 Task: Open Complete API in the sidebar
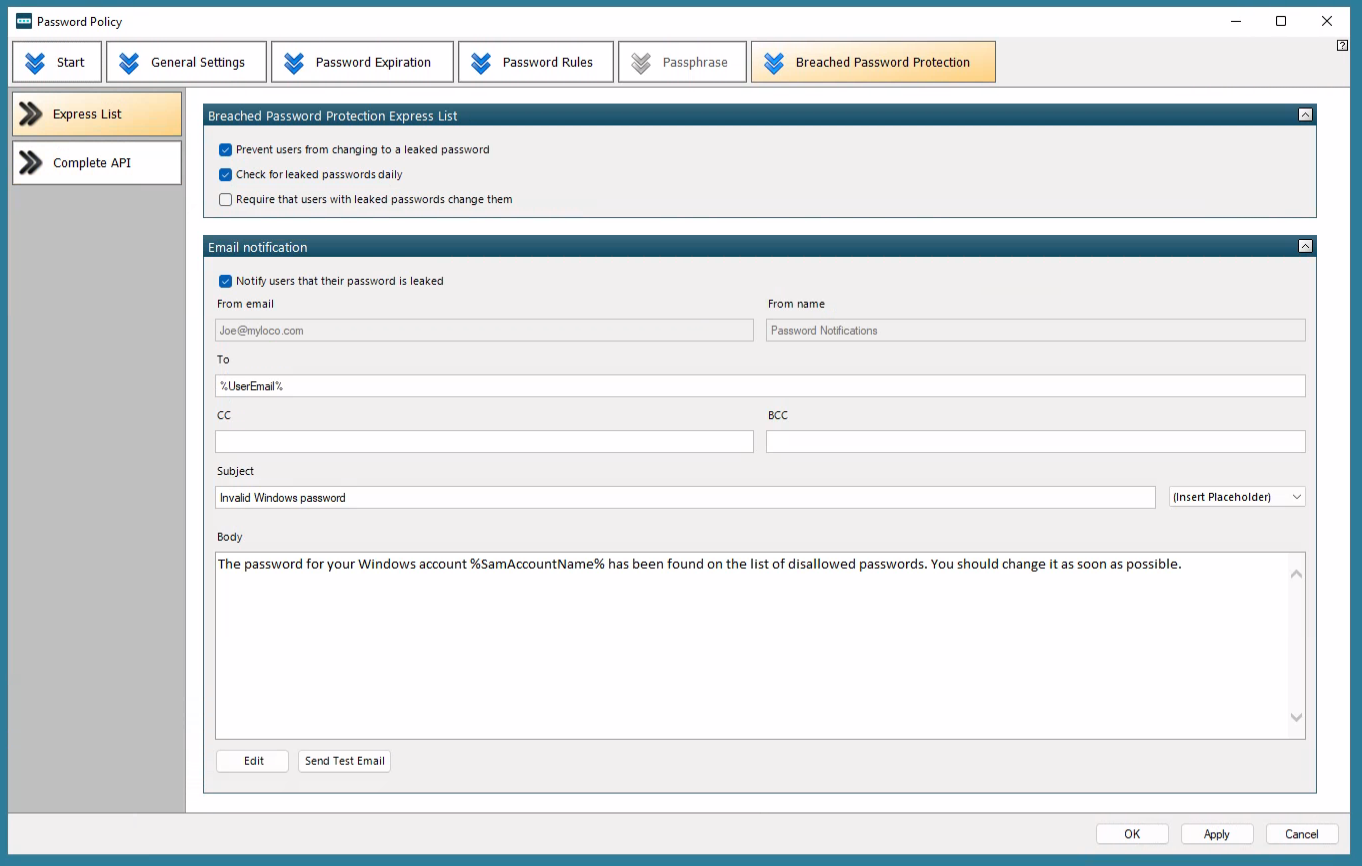[x=97, y=163]
